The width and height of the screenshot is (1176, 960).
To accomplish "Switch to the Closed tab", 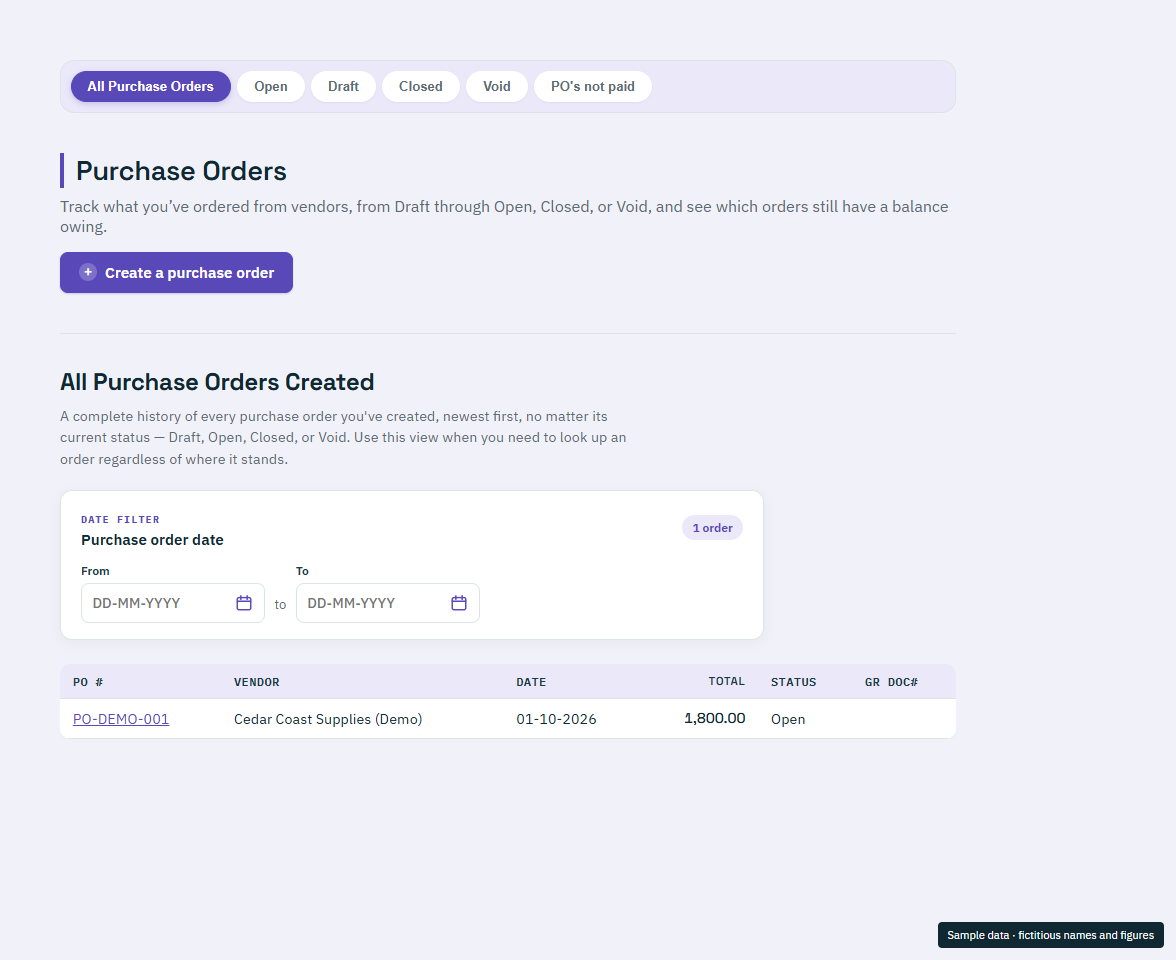I will pyautogui.click(x=421, y=86).
